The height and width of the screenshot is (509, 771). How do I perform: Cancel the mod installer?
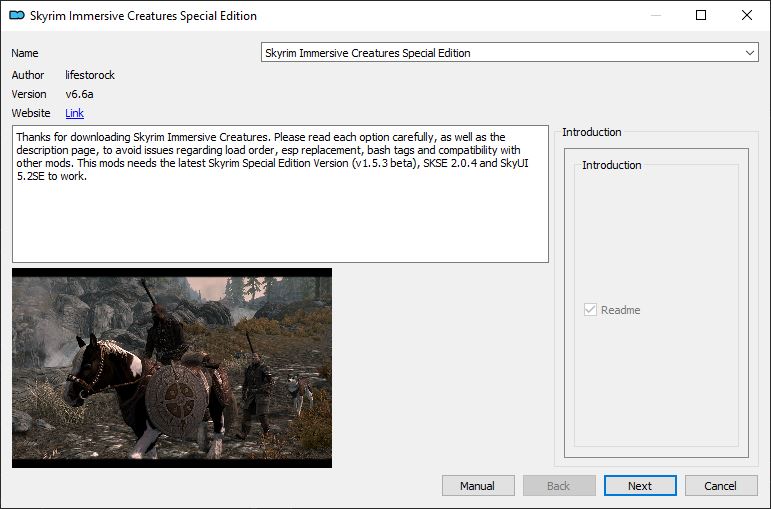tap(721, 486)
